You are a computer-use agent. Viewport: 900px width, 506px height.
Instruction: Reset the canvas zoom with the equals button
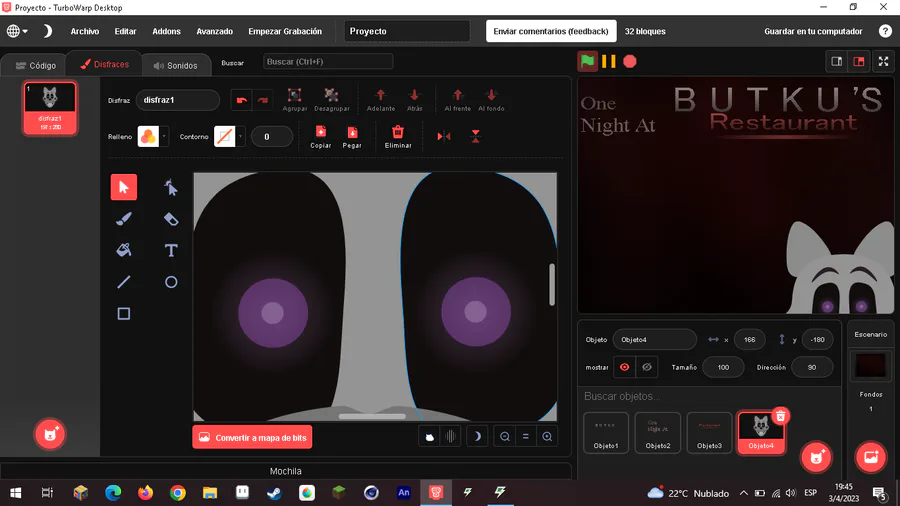[x=526, y=437]
